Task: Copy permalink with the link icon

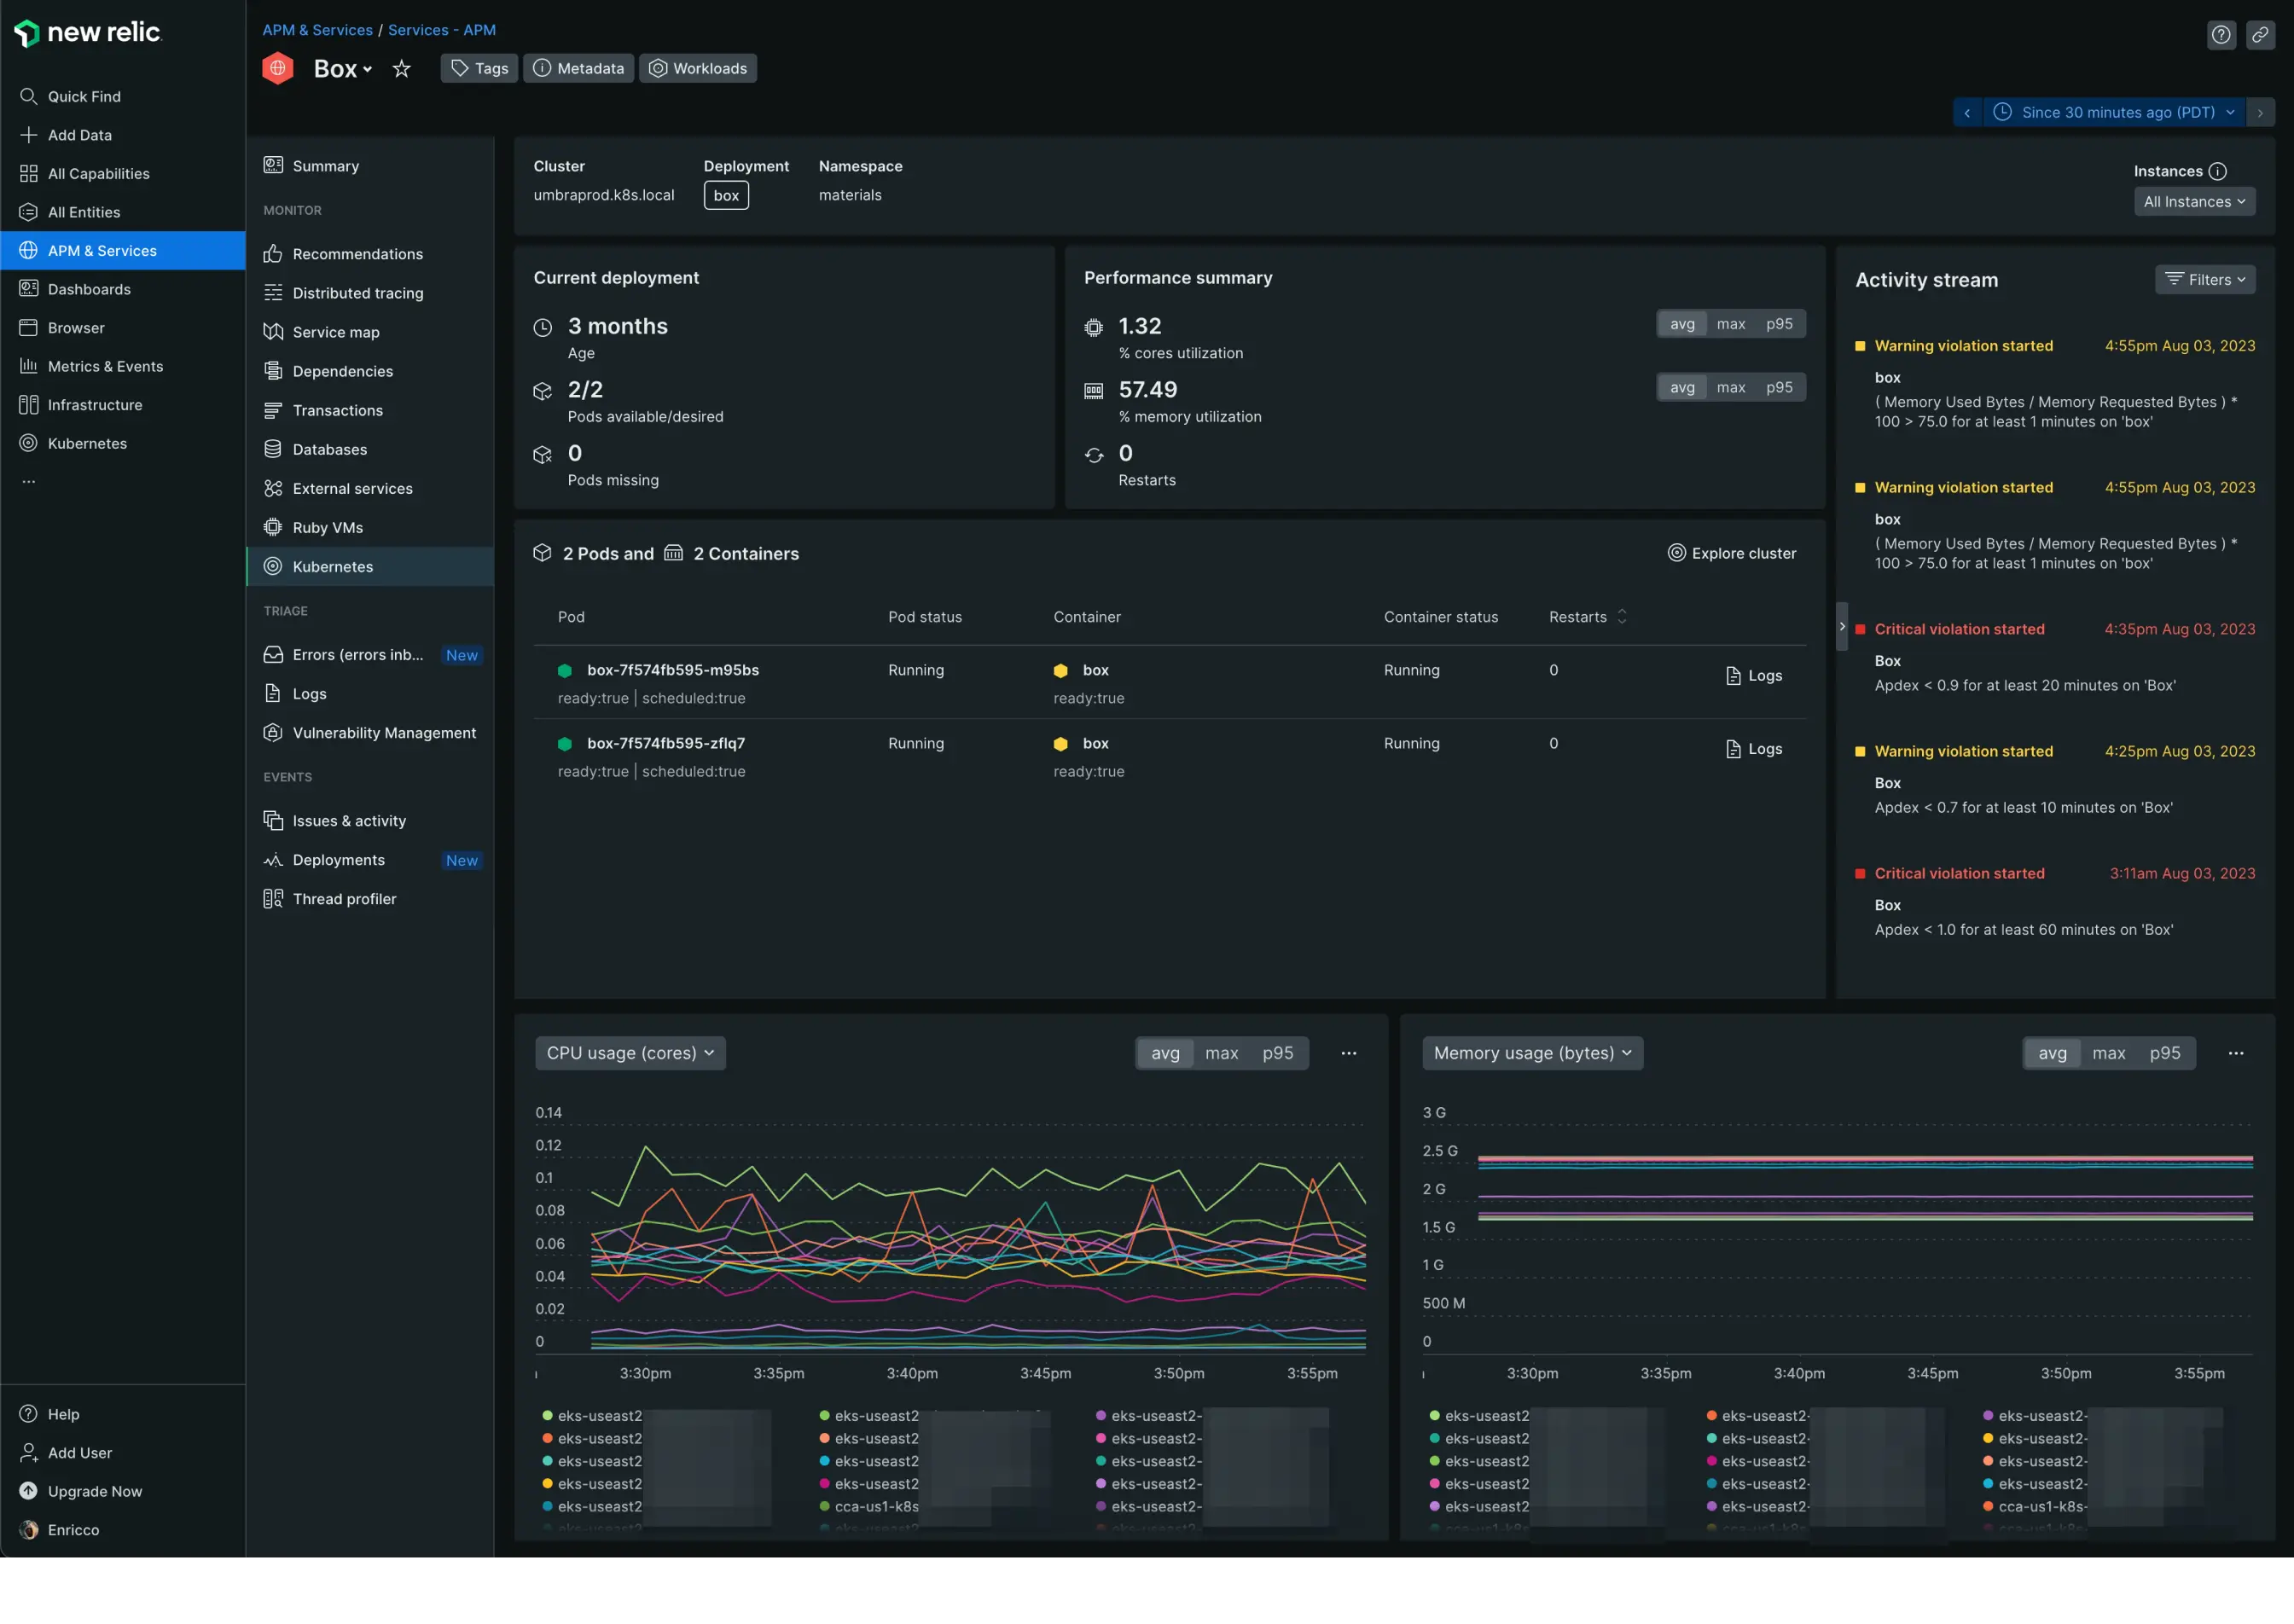Action: tap(2260, 35)
